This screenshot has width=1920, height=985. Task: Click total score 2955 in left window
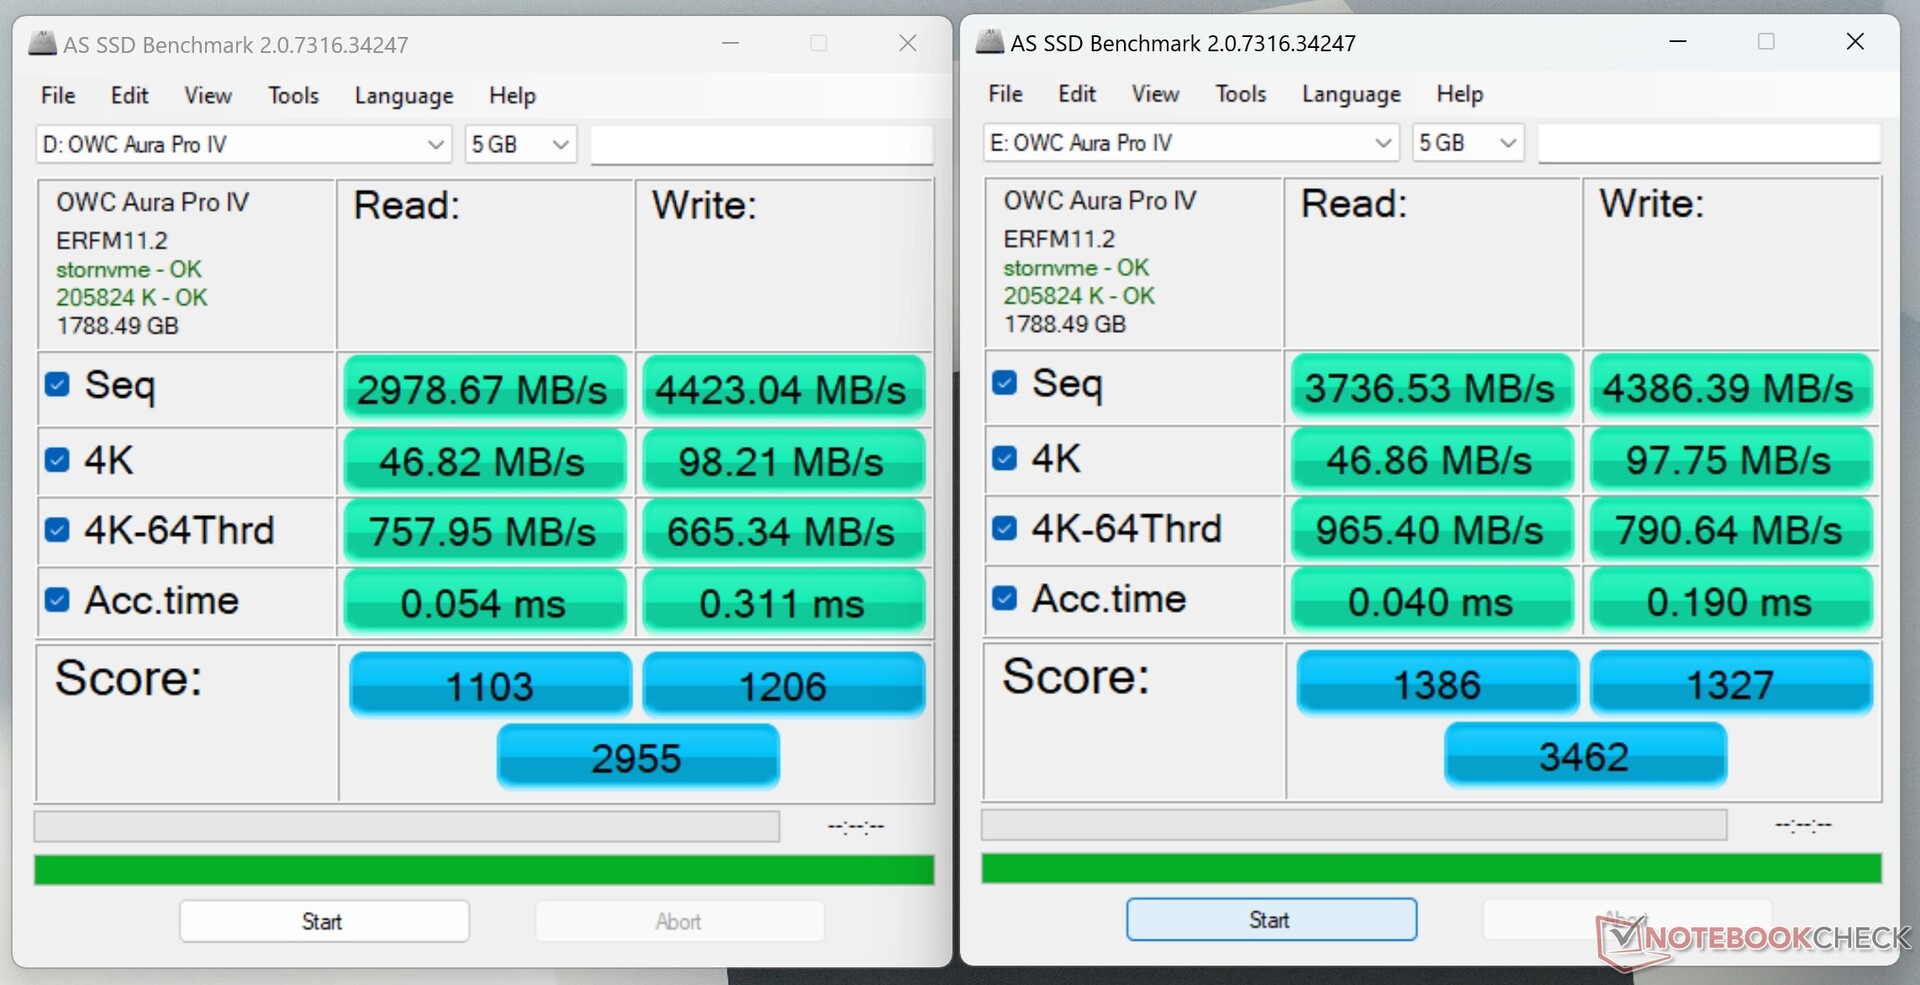638,756
